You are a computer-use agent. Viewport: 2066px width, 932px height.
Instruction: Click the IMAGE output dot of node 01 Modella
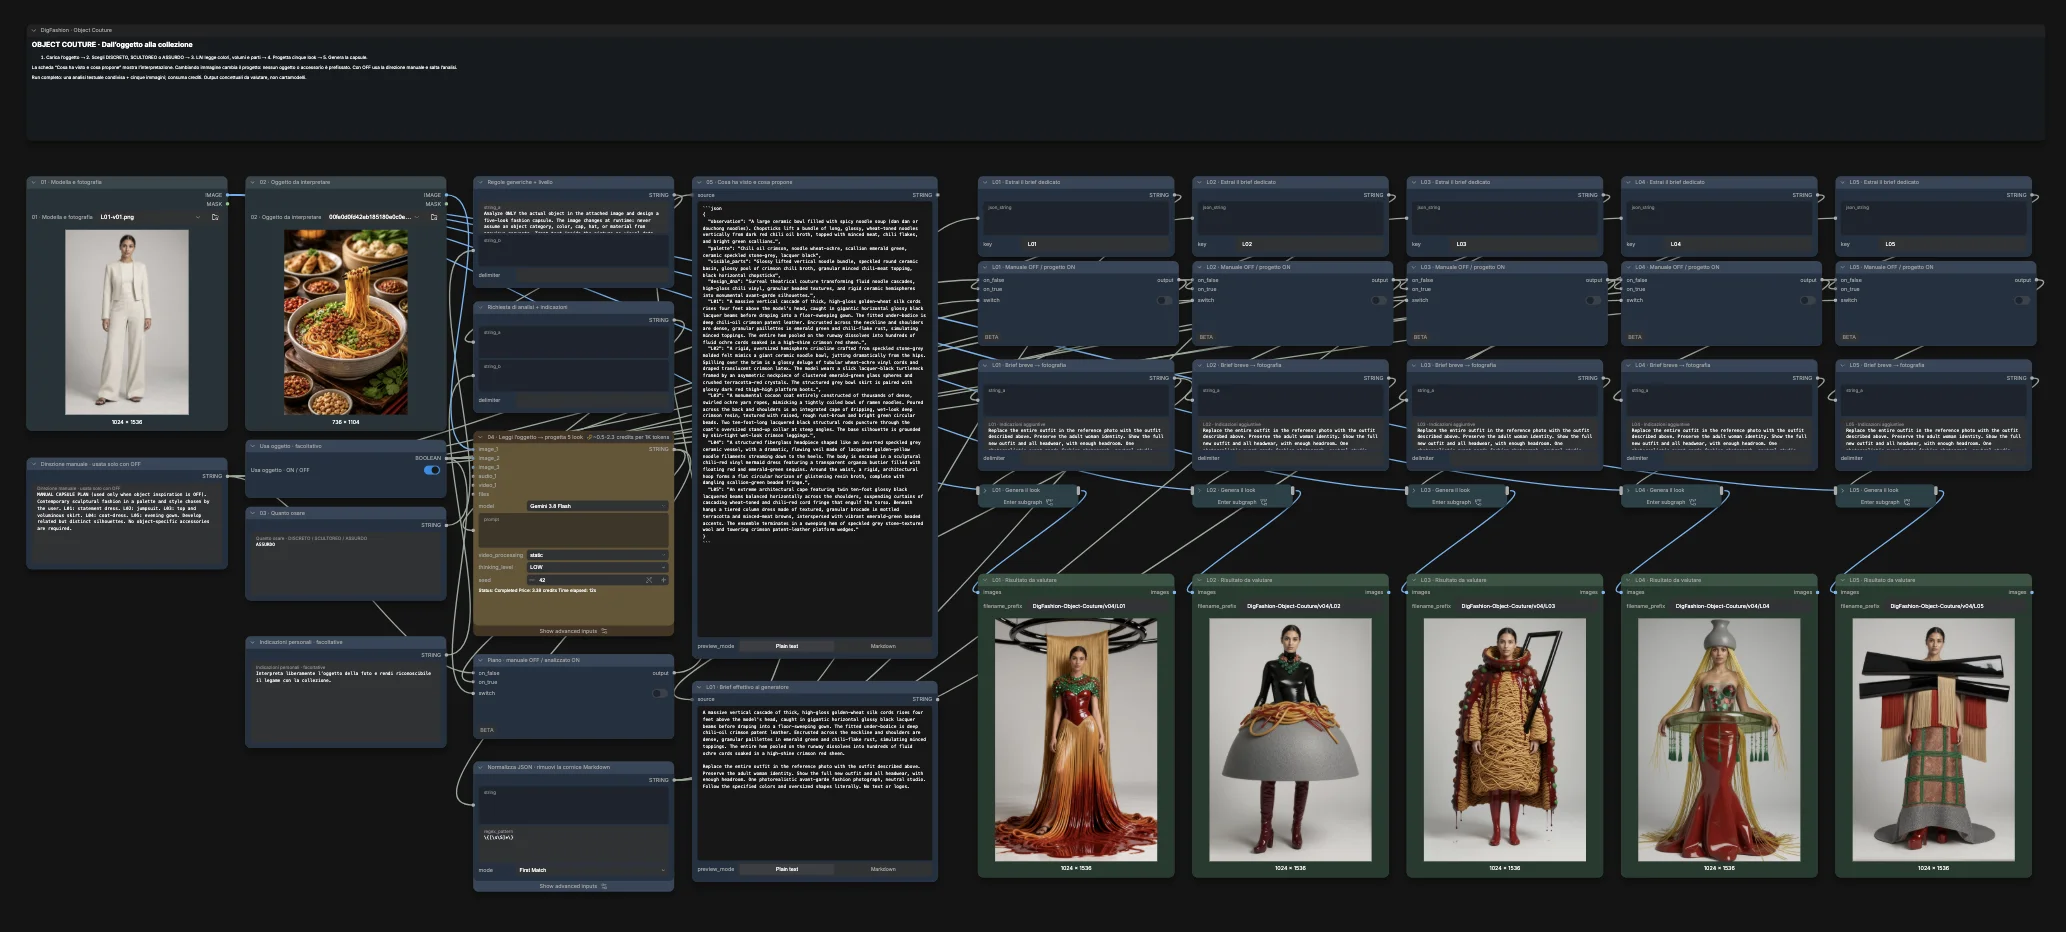pos(228,195)
